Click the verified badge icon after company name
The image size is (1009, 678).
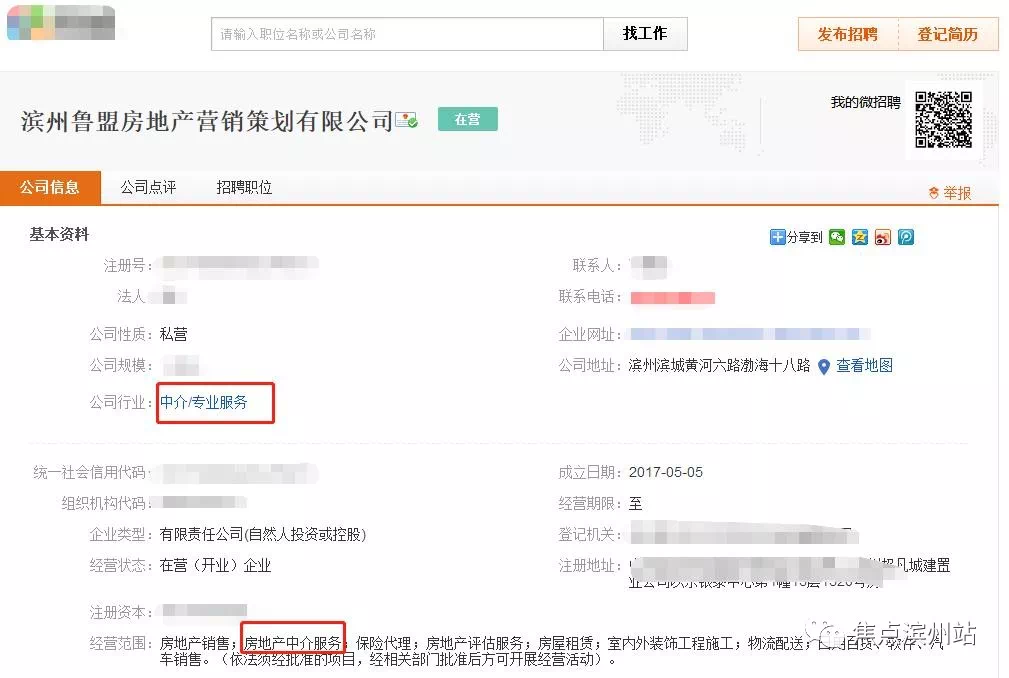406,120
